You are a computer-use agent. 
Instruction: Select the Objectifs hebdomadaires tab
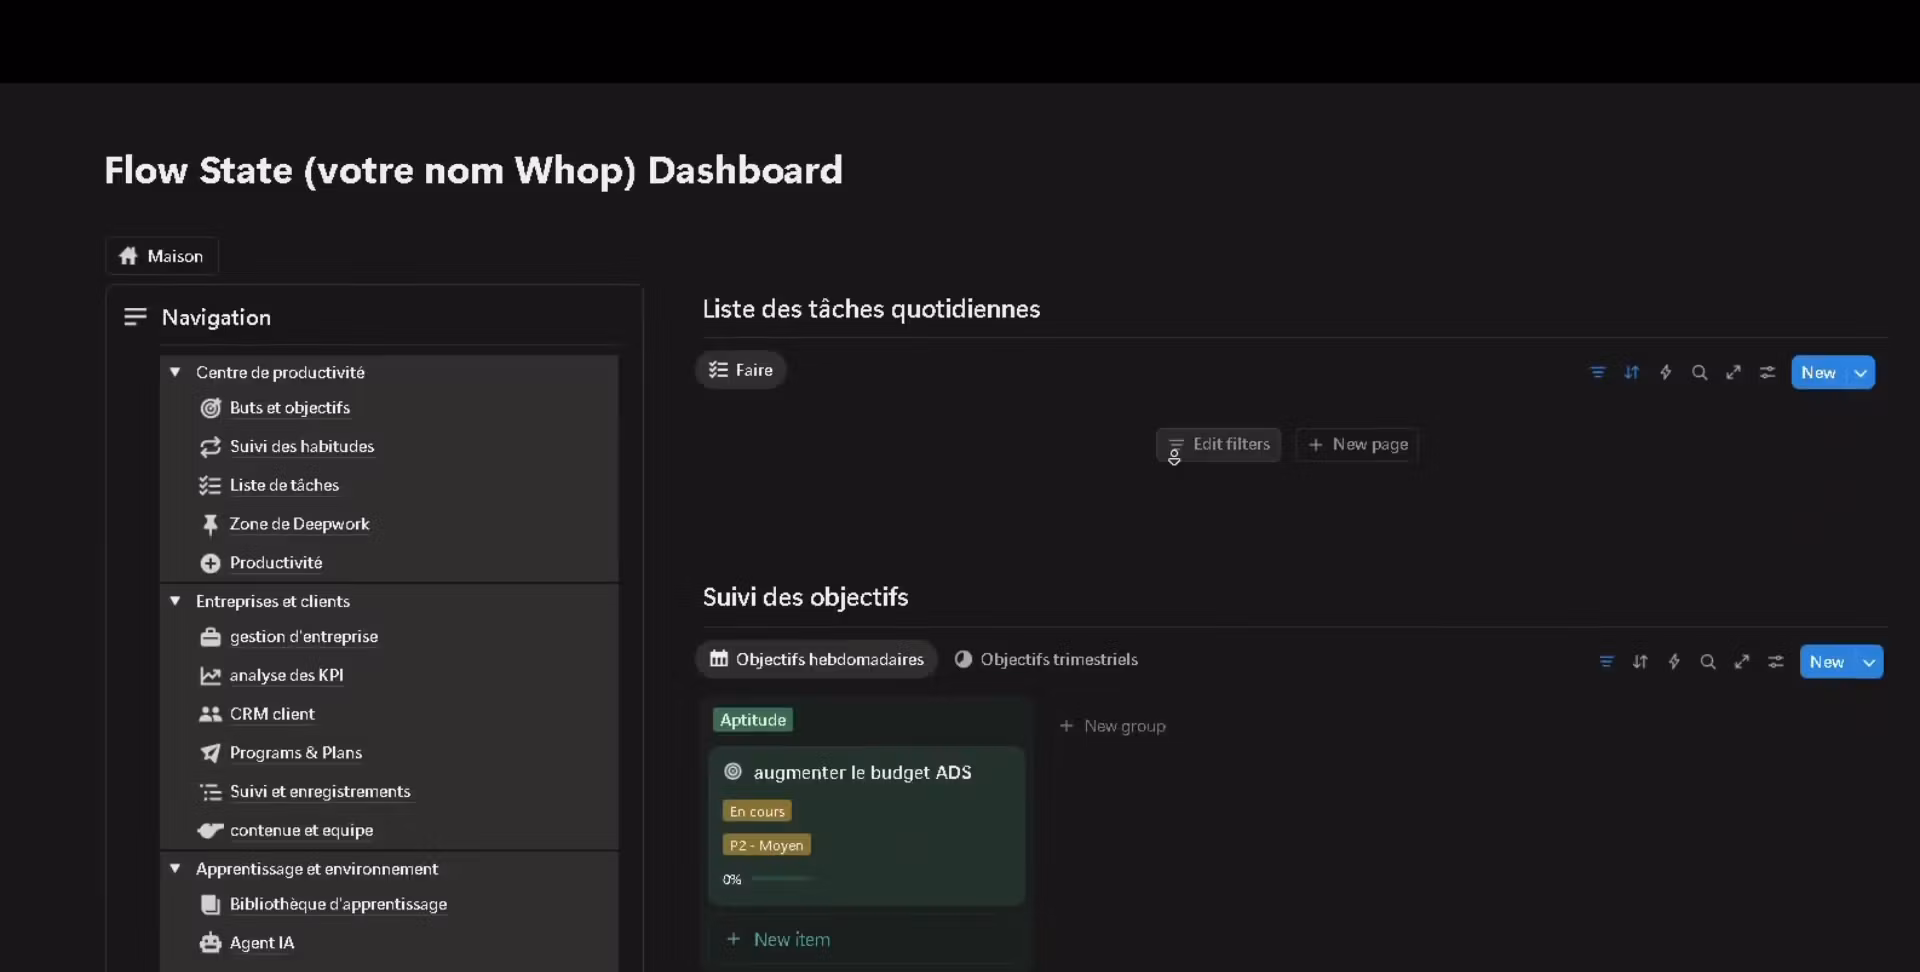(x=817, y=660)
